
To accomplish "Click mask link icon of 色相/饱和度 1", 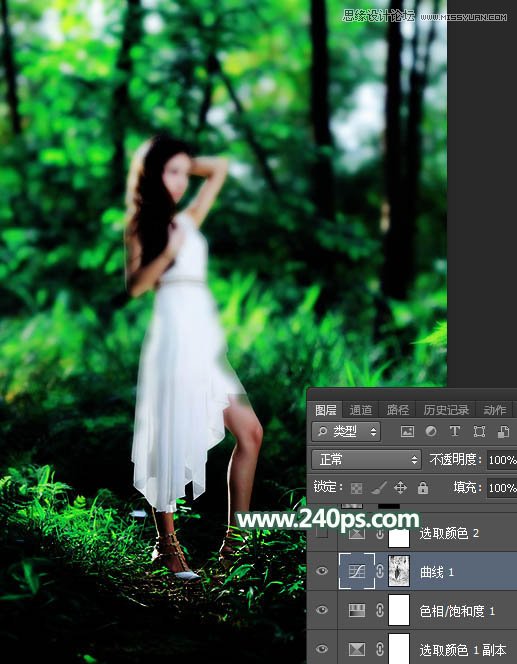I will (x=380, y=610).
